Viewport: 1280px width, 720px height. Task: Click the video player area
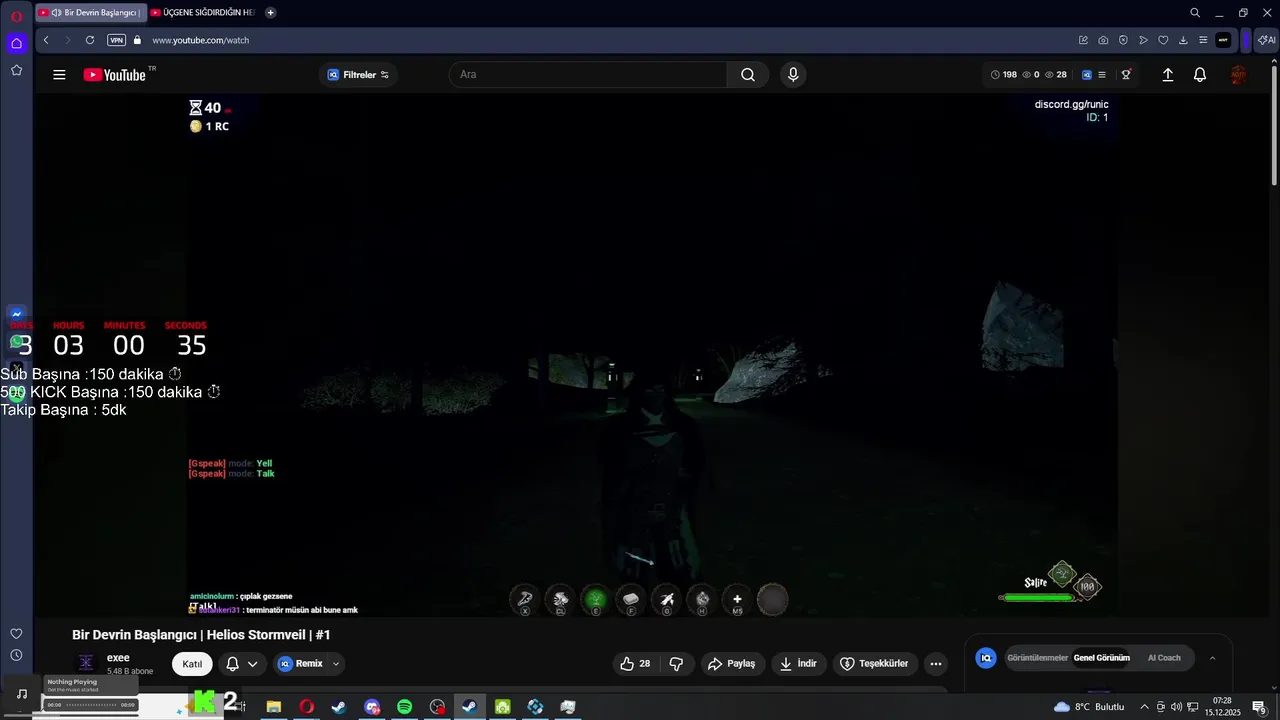pyautogui.click(x=652, y=356)
